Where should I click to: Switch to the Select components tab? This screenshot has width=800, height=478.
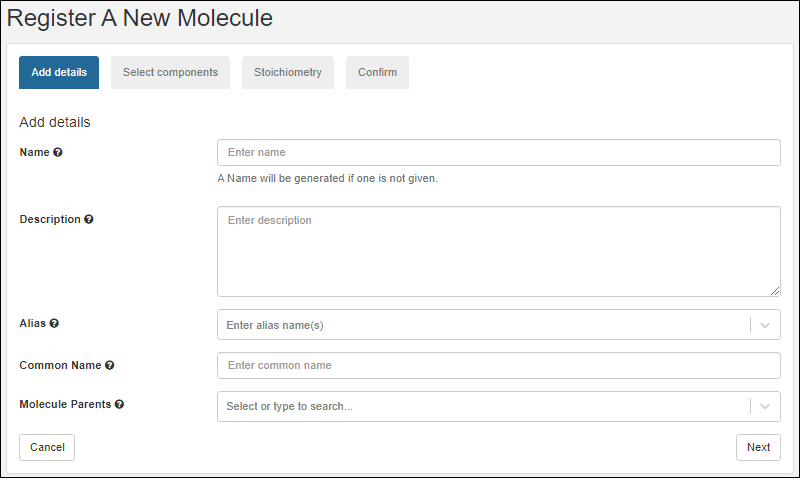click(170, 72)
